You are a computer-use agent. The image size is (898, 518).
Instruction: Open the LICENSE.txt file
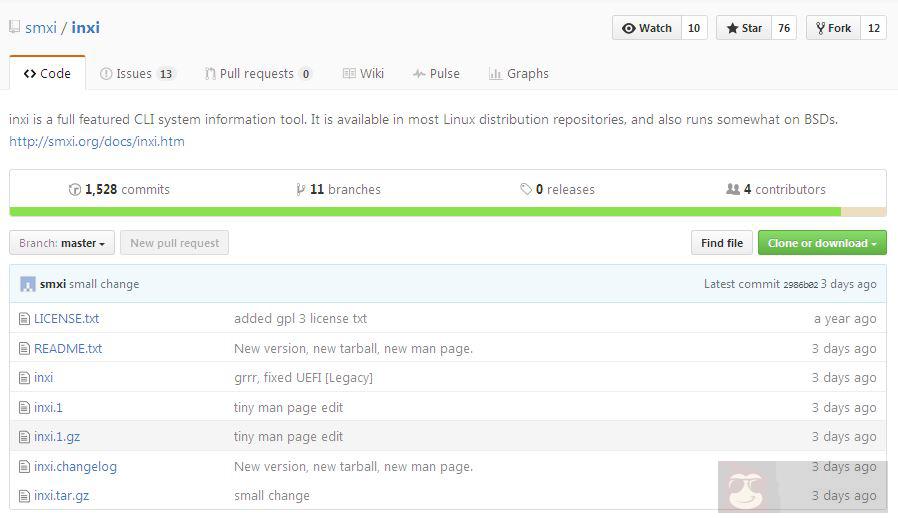point(66,319)
